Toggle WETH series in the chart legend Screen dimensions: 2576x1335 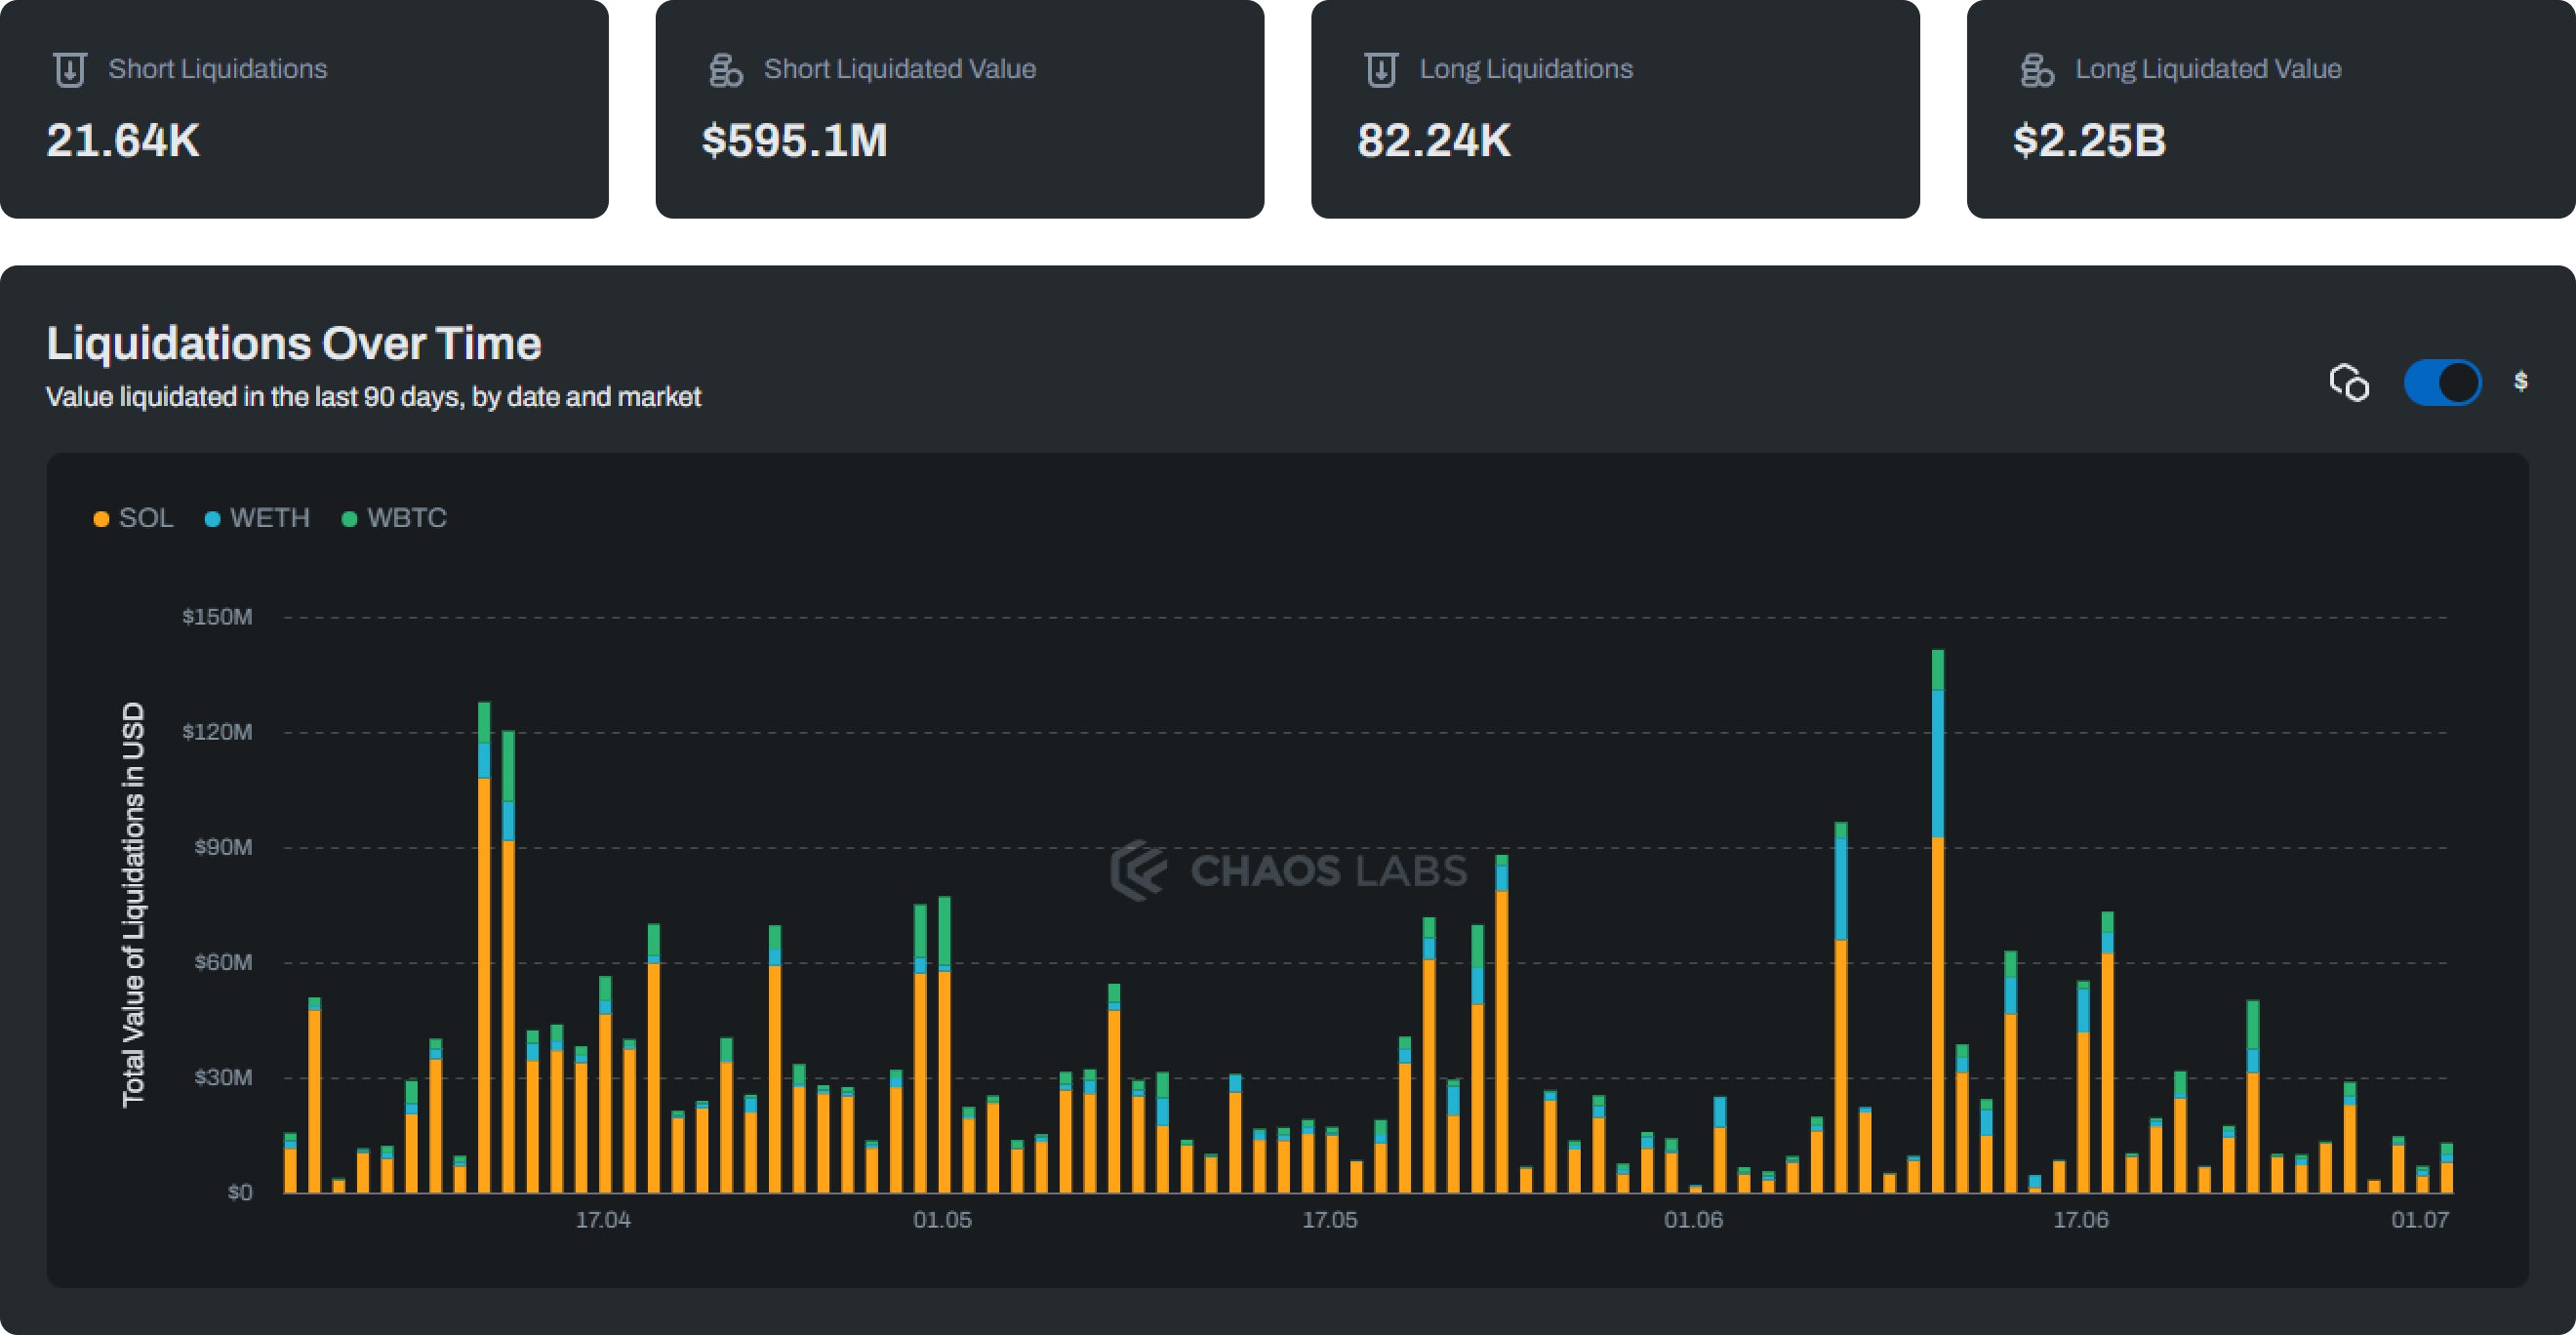click(x=257, y=518)
